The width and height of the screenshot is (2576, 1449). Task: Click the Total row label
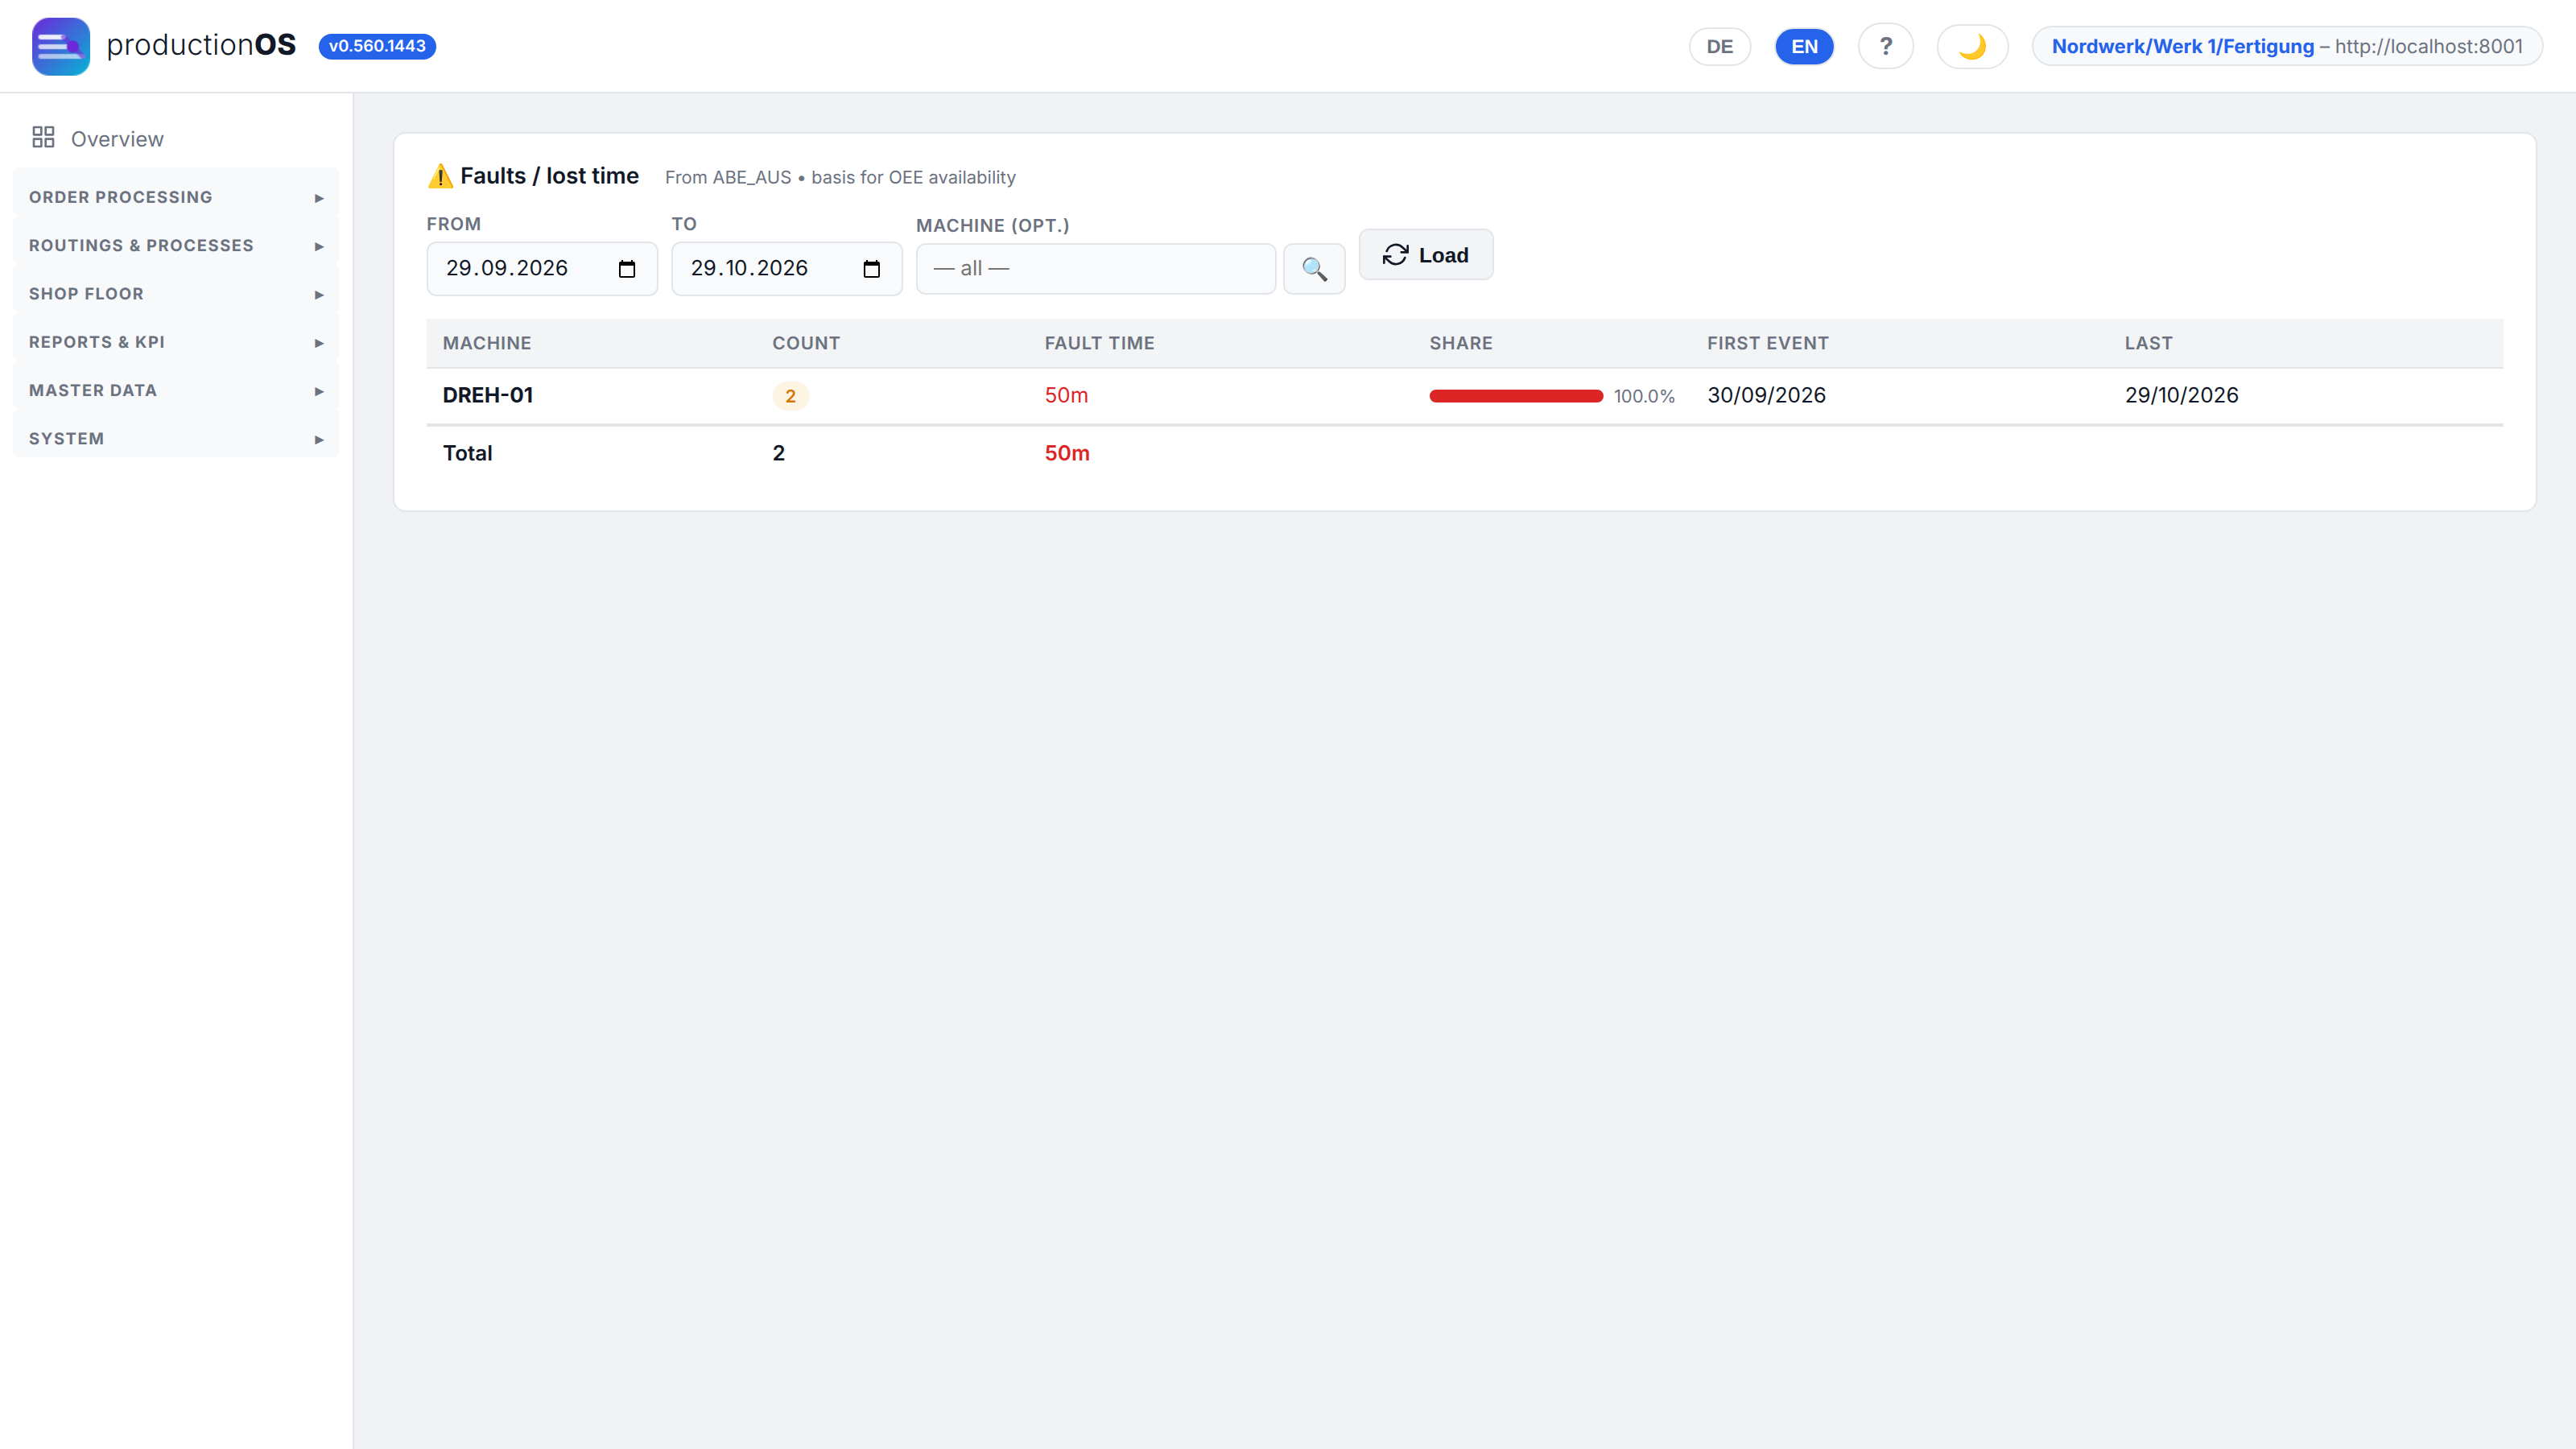point(468,453)
